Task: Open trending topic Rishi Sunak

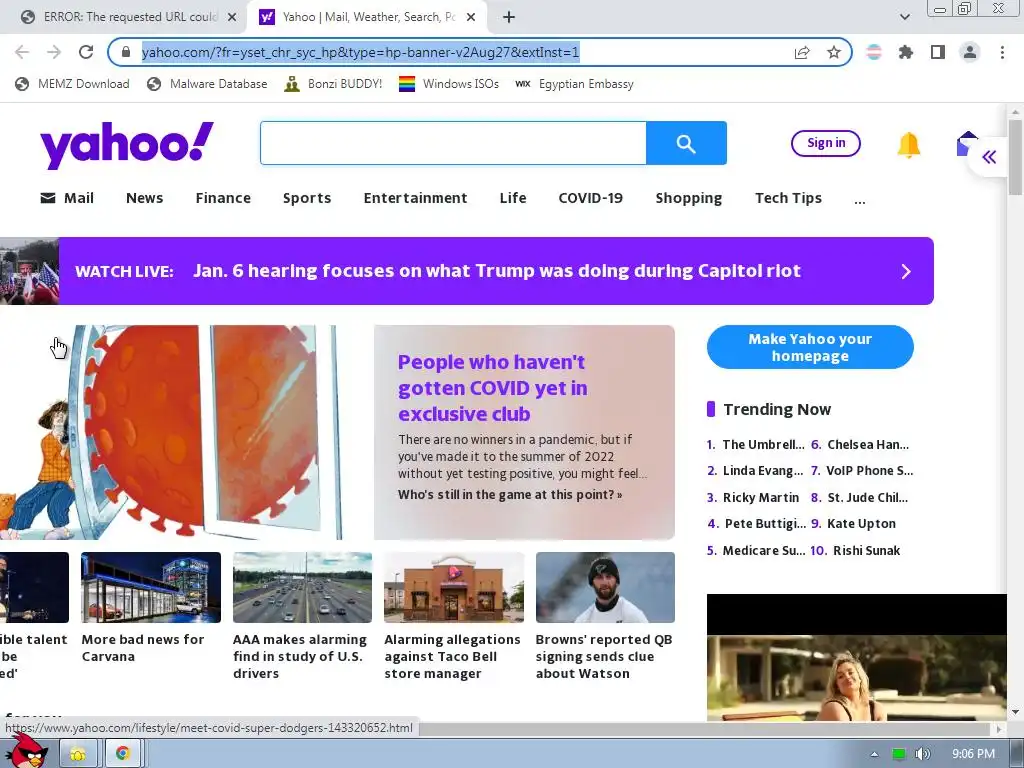Action: click(x=866, y=551)
